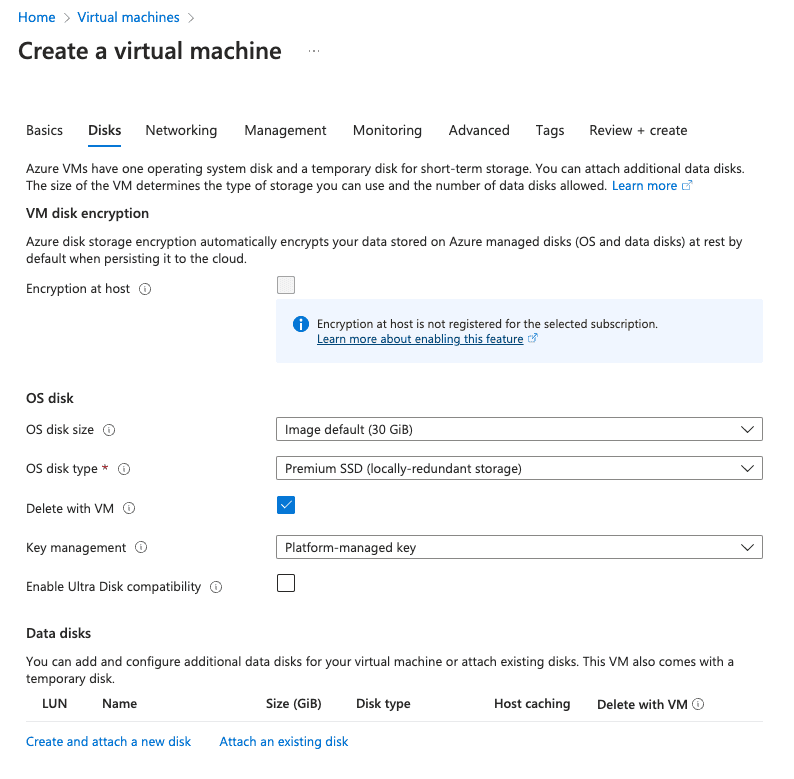This screenshot has height=779, width=794.
Task: Click info icon for Enable Ultra Disk compatibility
Action: (x=216, y=587)
